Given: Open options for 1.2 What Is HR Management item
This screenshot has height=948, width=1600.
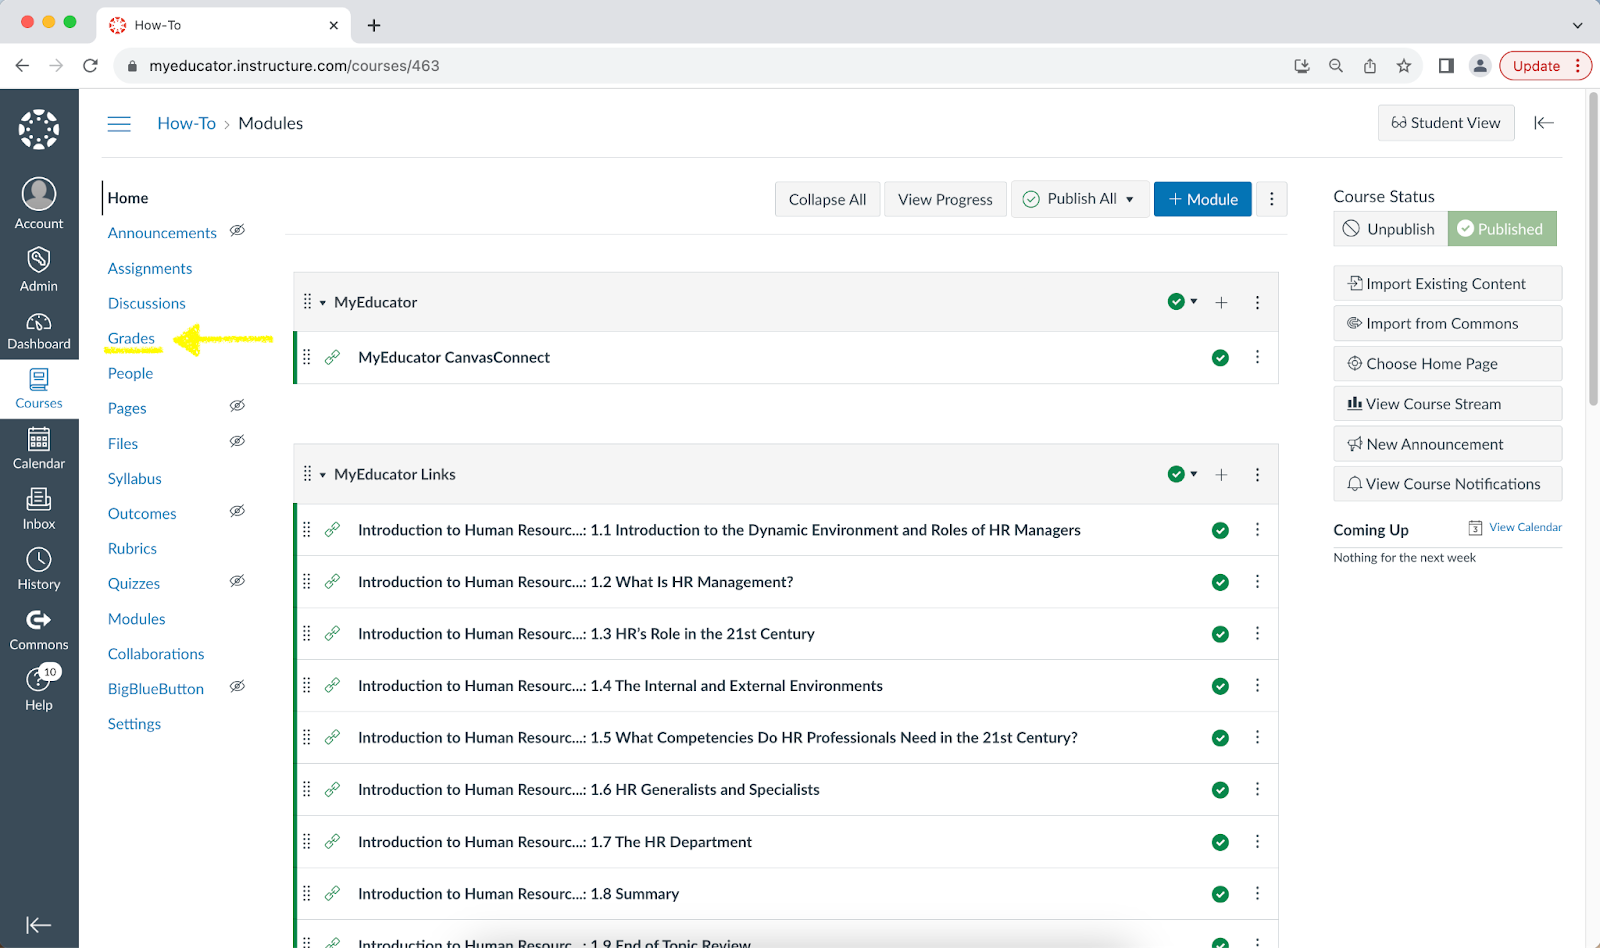Looking at the screenshot, I should point(1257,582).
